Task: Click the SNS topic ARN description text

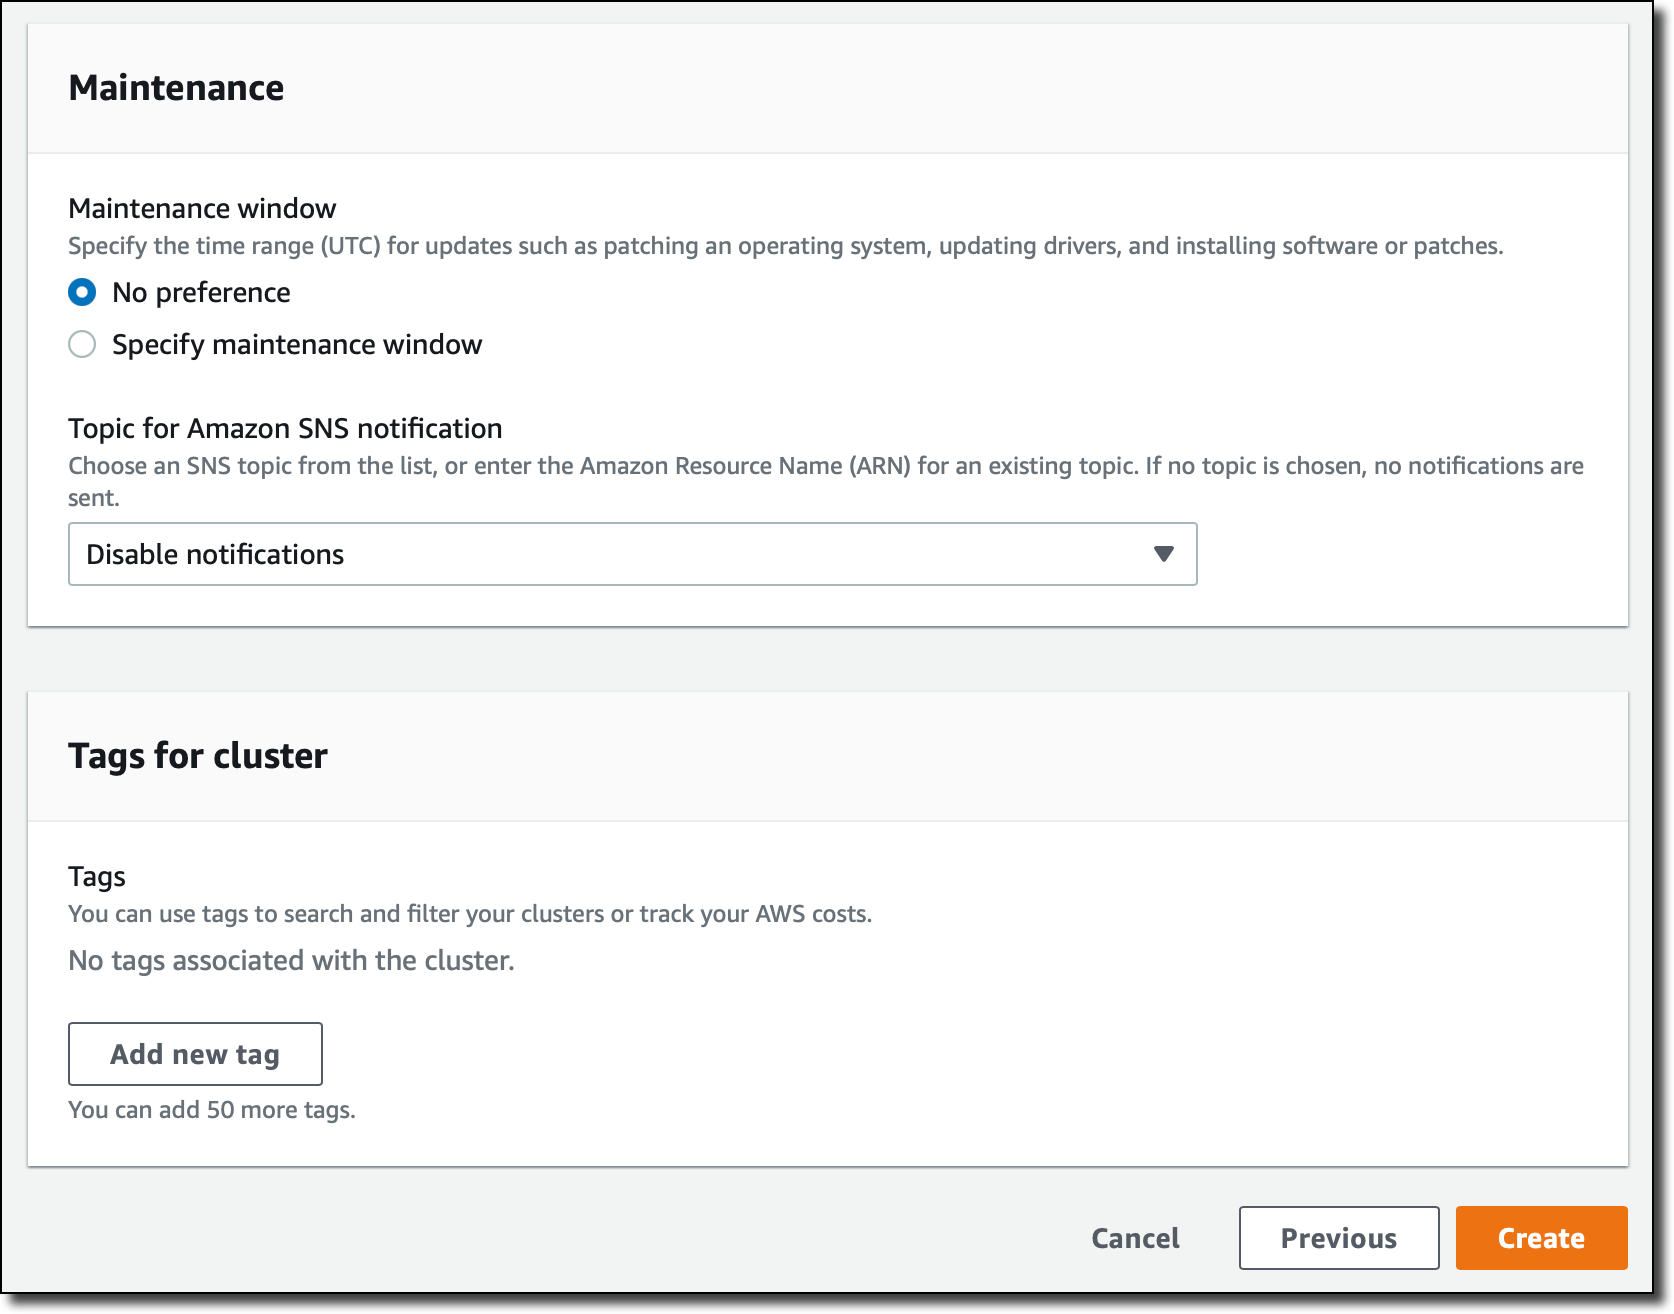Action: click(x=826, y=481)
